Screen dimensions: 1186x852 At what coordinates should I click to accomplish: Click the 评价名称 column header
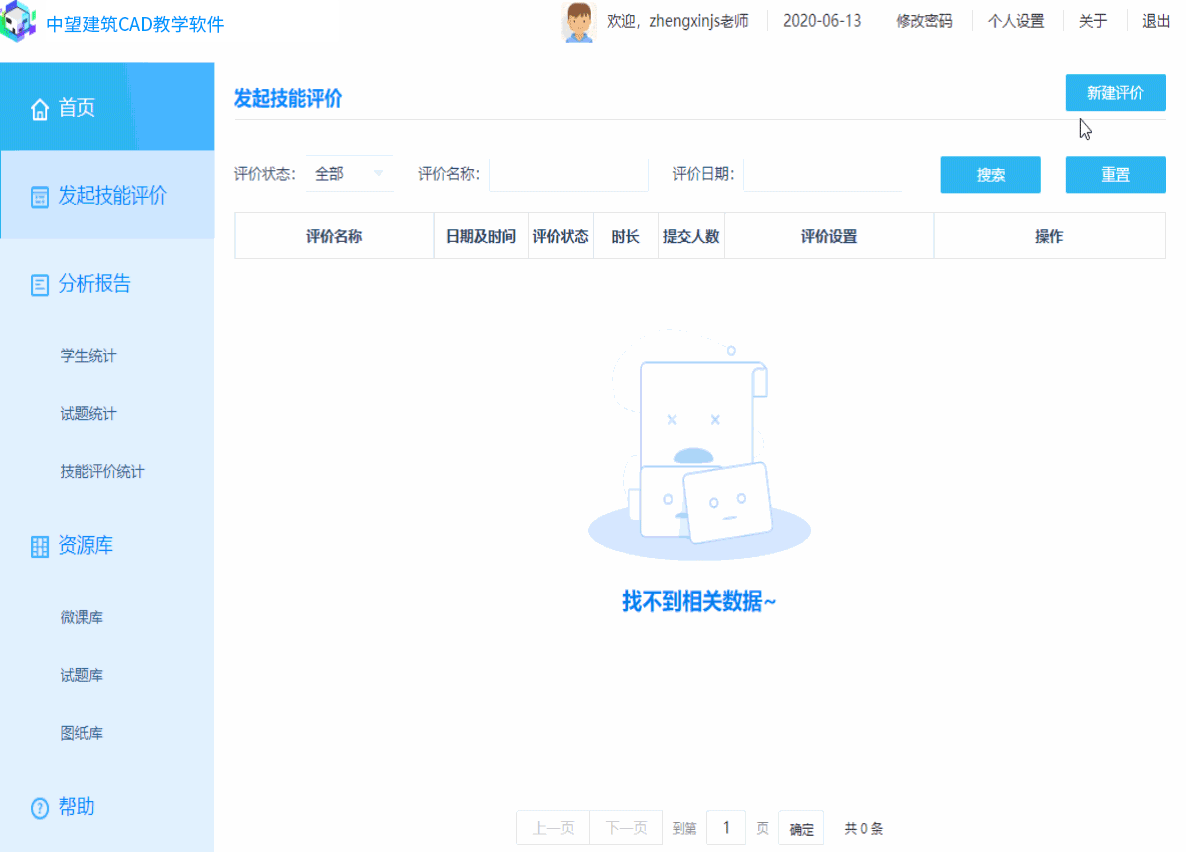pos(334,236)
